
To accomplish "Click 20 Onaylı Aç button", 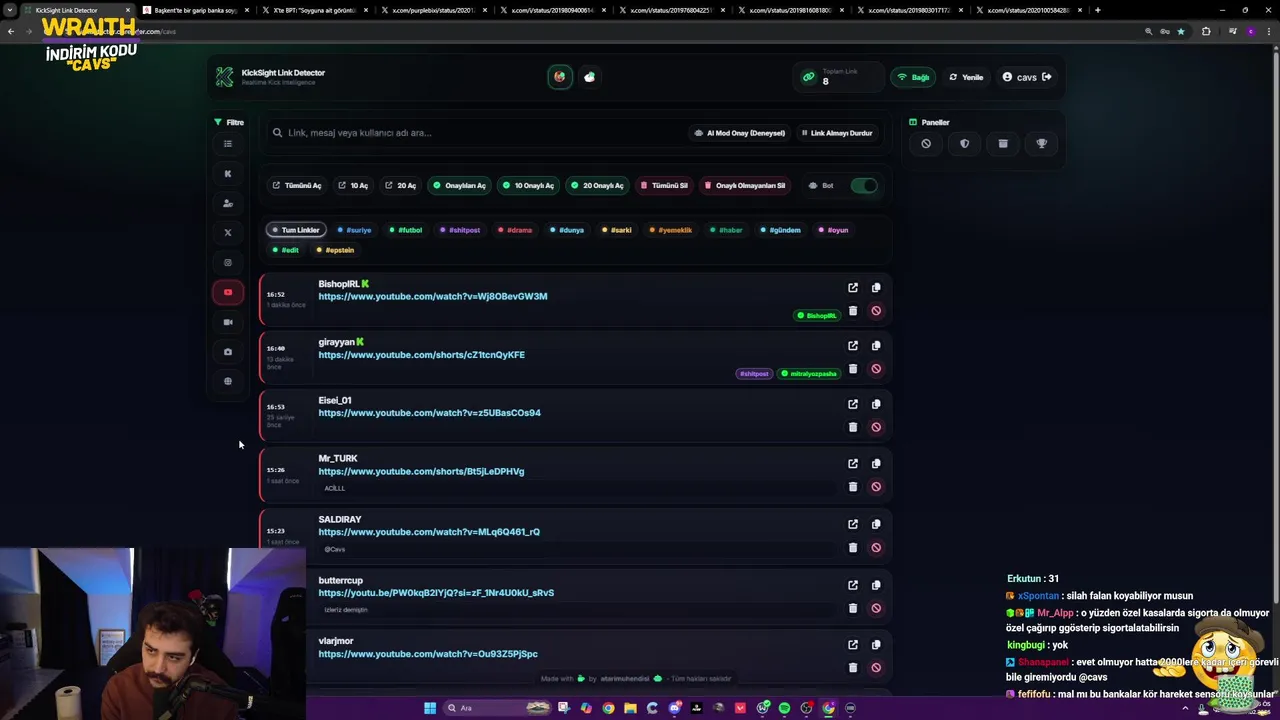I will click(597, 186).
